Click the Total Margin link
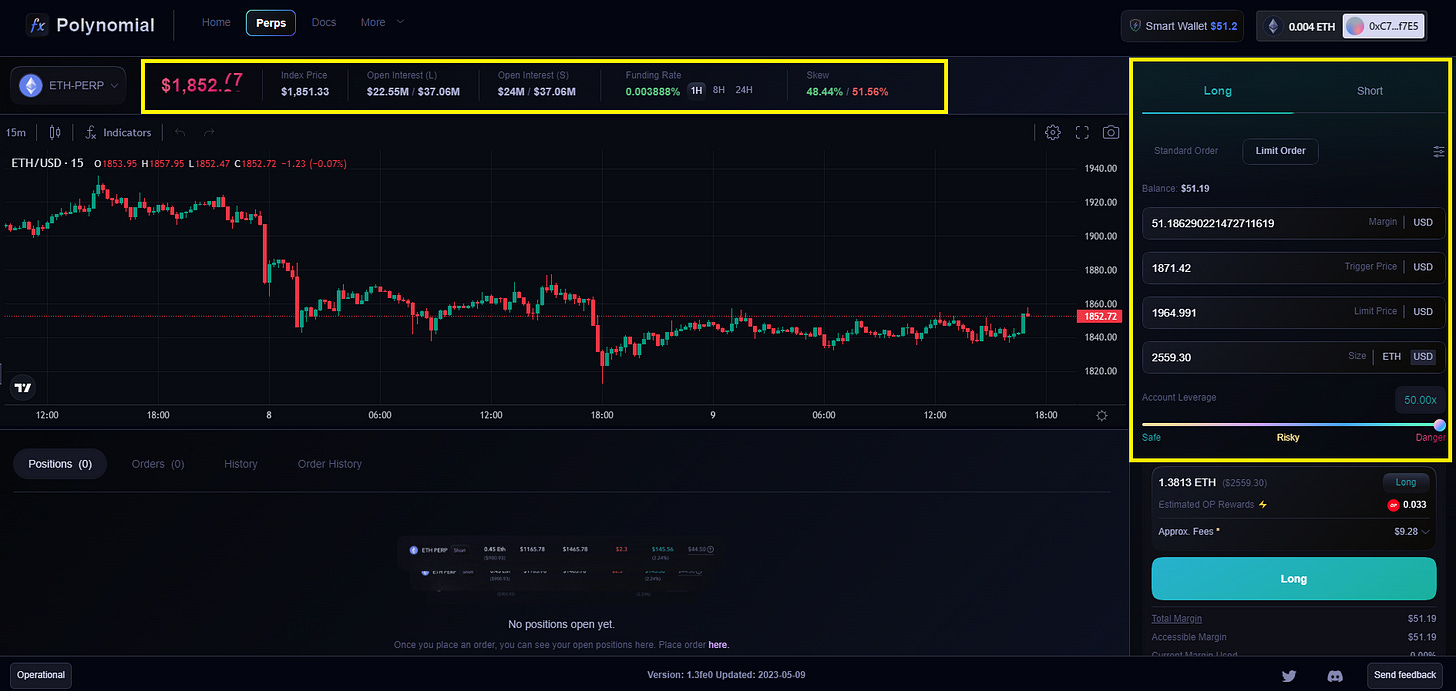 [x=1177, y=619]
